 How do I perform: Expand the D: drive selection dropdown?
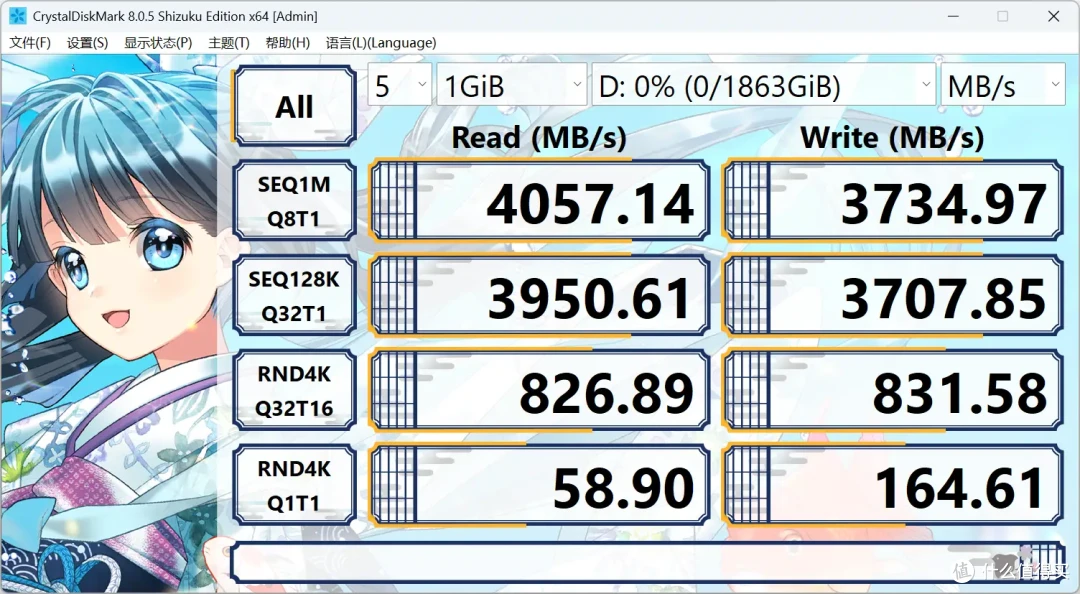click(763, 85)
